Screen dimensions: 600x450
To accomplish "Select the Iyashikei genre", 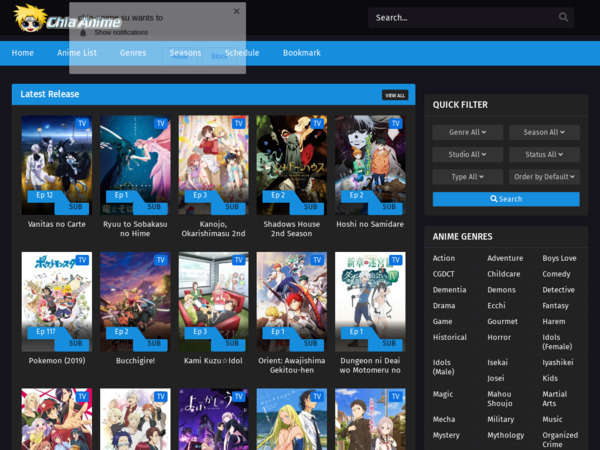I will coord(558,362).
